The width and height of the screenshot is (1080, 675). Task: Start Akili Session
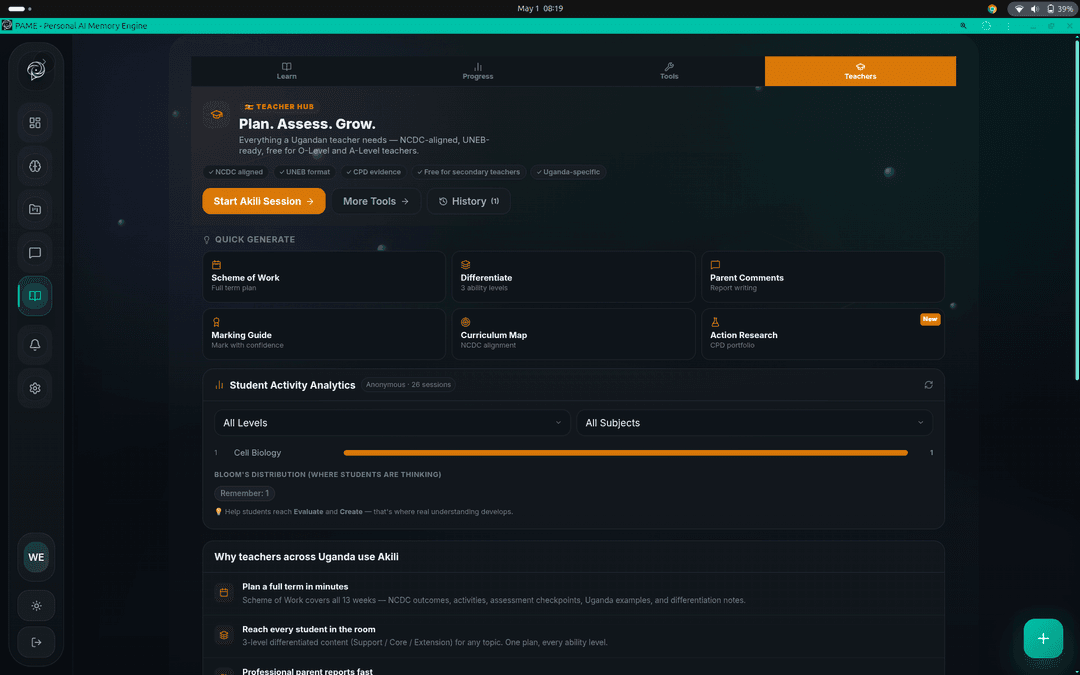(264, 201)
